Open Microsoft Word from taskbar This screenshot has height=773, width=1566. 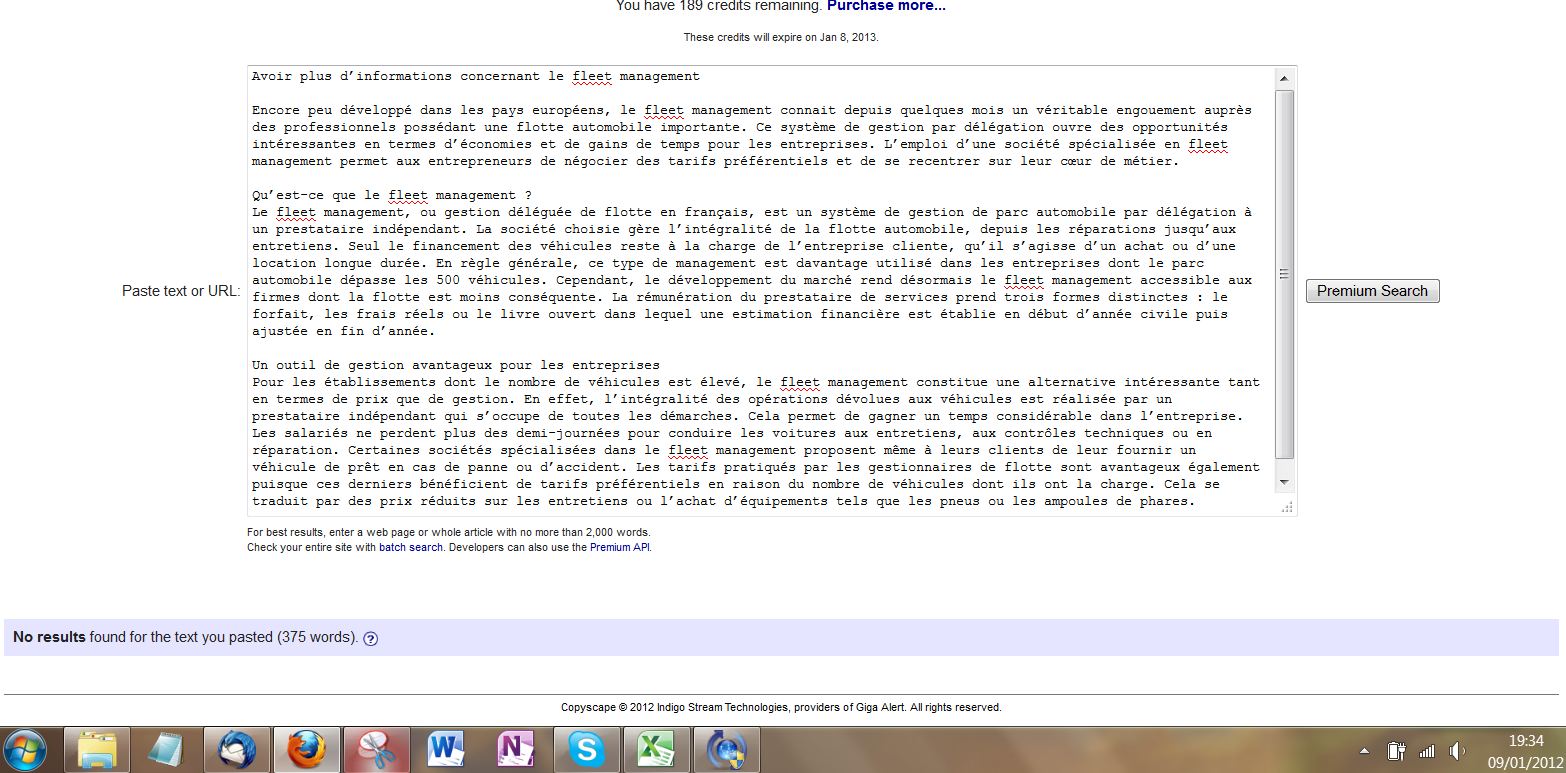446,749
